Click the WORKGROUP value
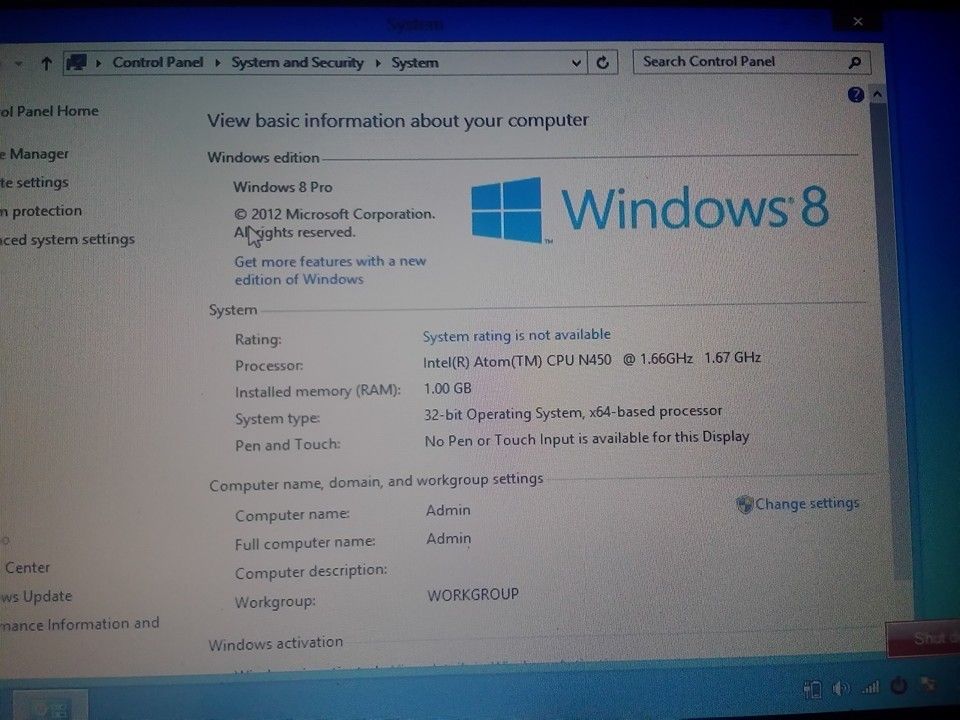Viewport: 960px width, 720px height. coord(473,594)
